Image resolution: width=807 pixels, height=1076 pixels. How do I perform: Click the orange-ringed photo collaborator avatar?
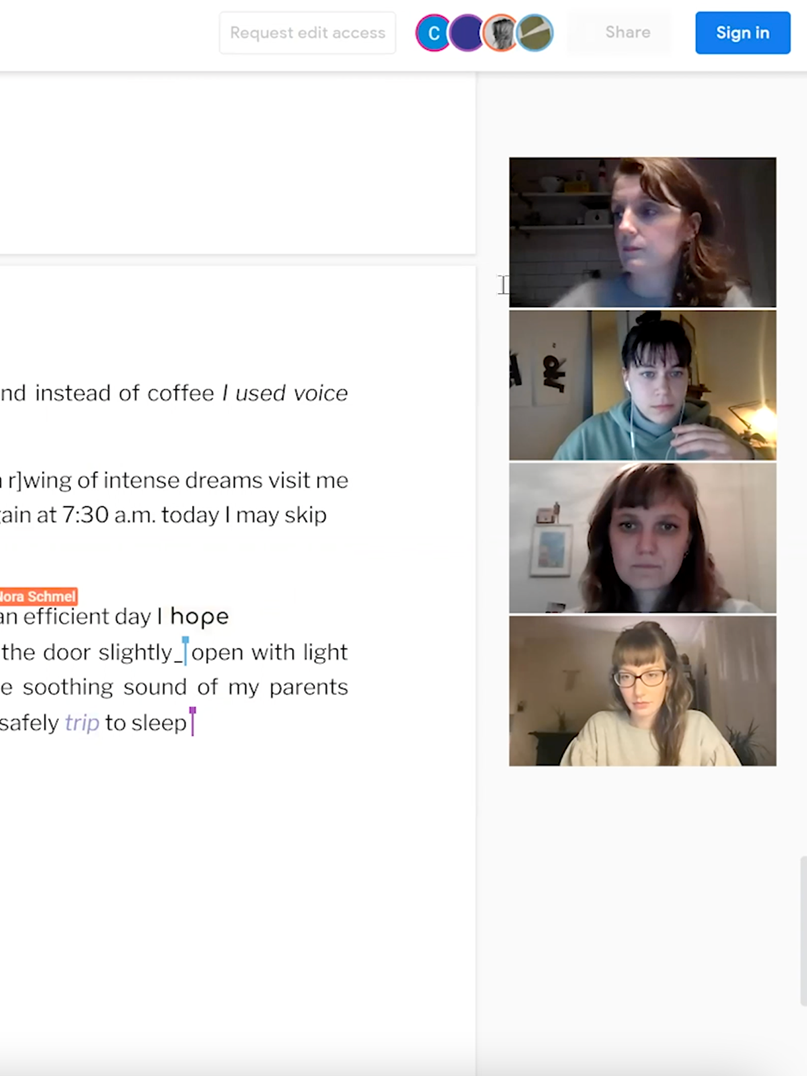tap(500, 32)
